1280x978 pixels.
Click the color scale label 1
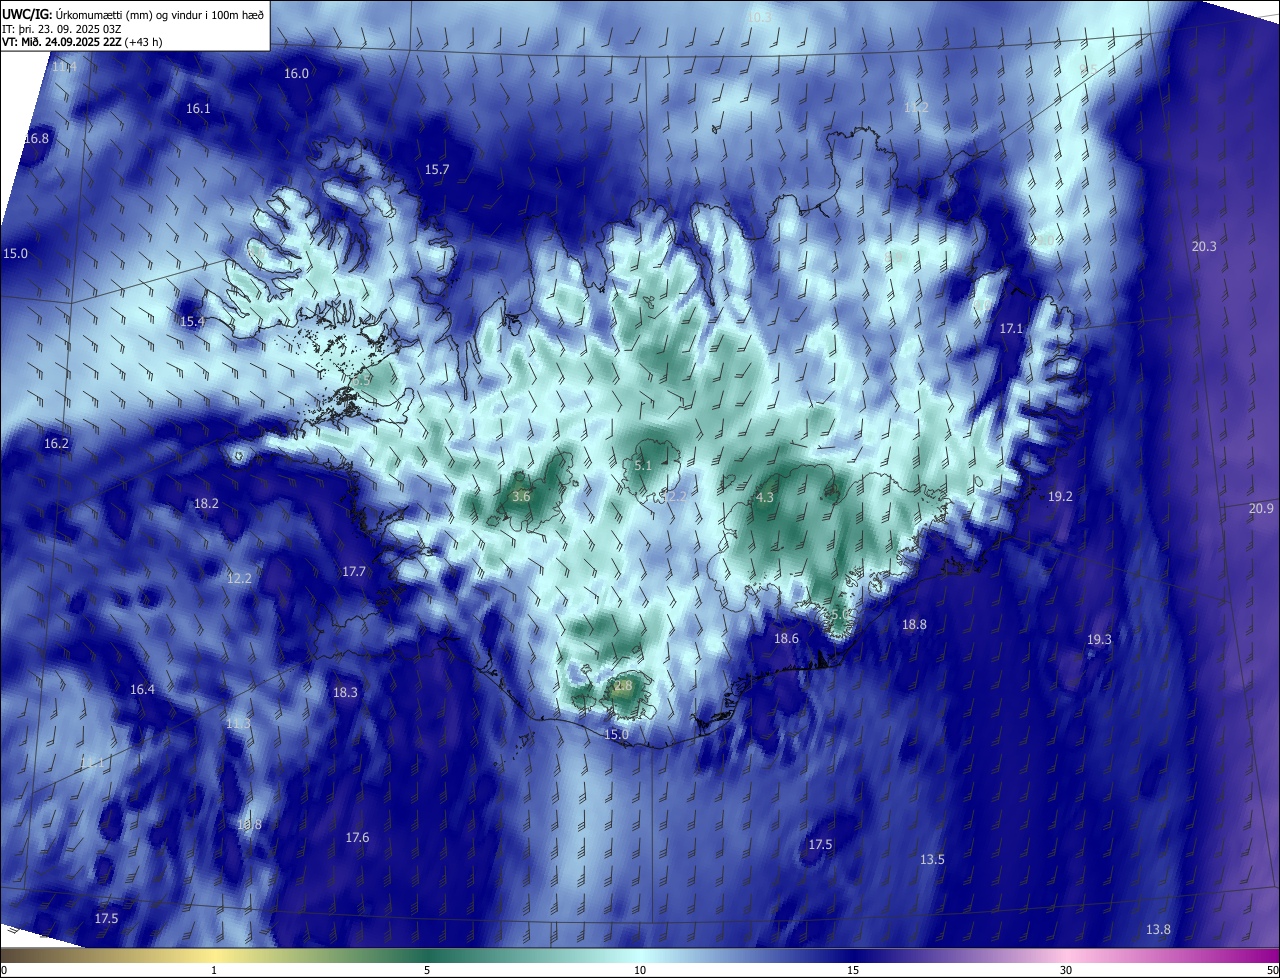tap(214, 970)
